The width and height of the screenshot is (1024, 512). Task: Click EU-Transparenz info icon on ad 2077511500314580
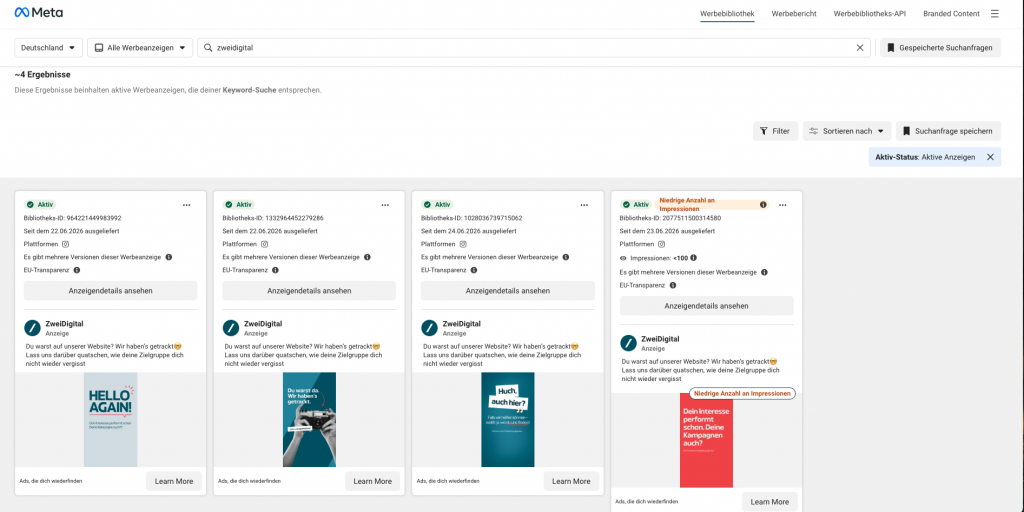pyautogui.click(x=673, y=285)
